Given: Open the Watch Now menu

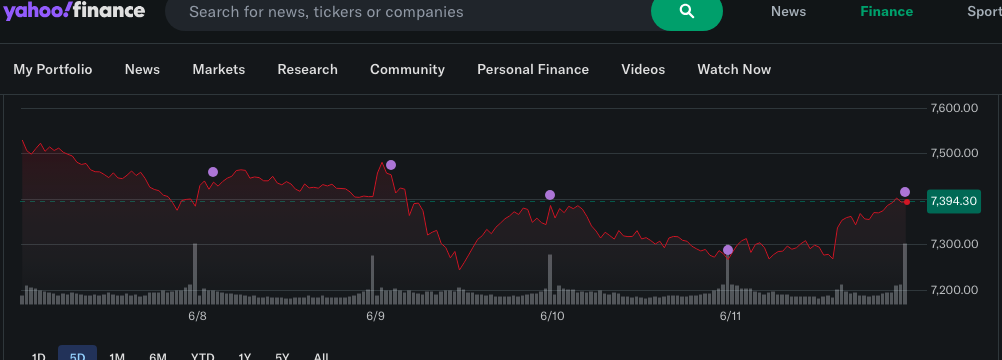Looking at the screenshot, I should [x=734, y=69].
